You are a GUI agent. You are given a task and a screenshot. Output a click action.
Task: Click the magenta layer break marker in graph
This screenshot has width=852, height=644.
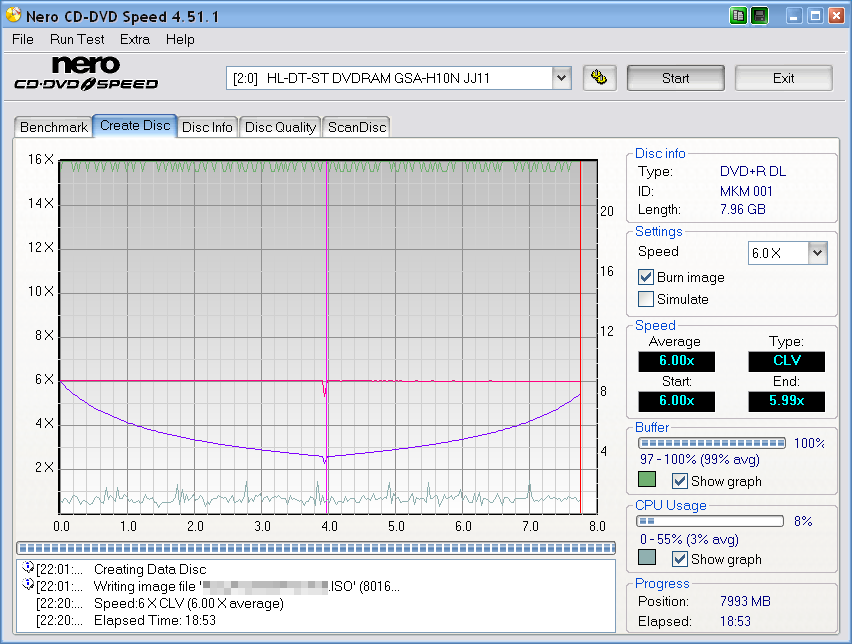click(327, 337)
